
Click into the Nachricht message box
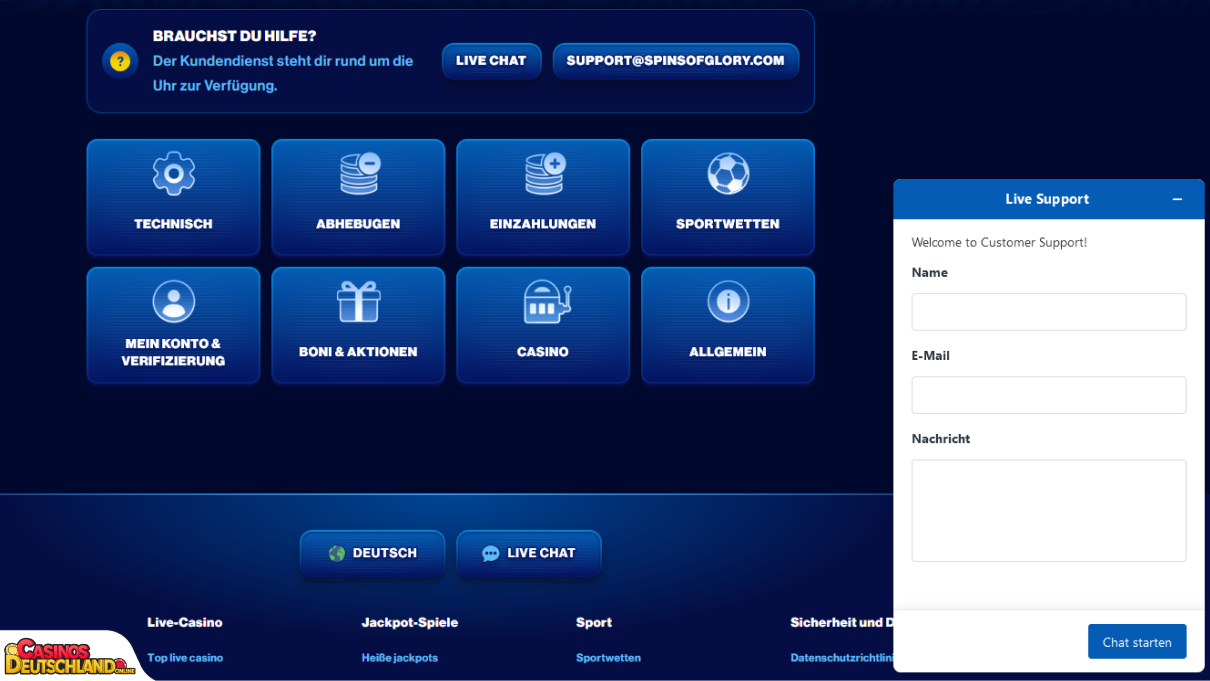(1049, 511)
